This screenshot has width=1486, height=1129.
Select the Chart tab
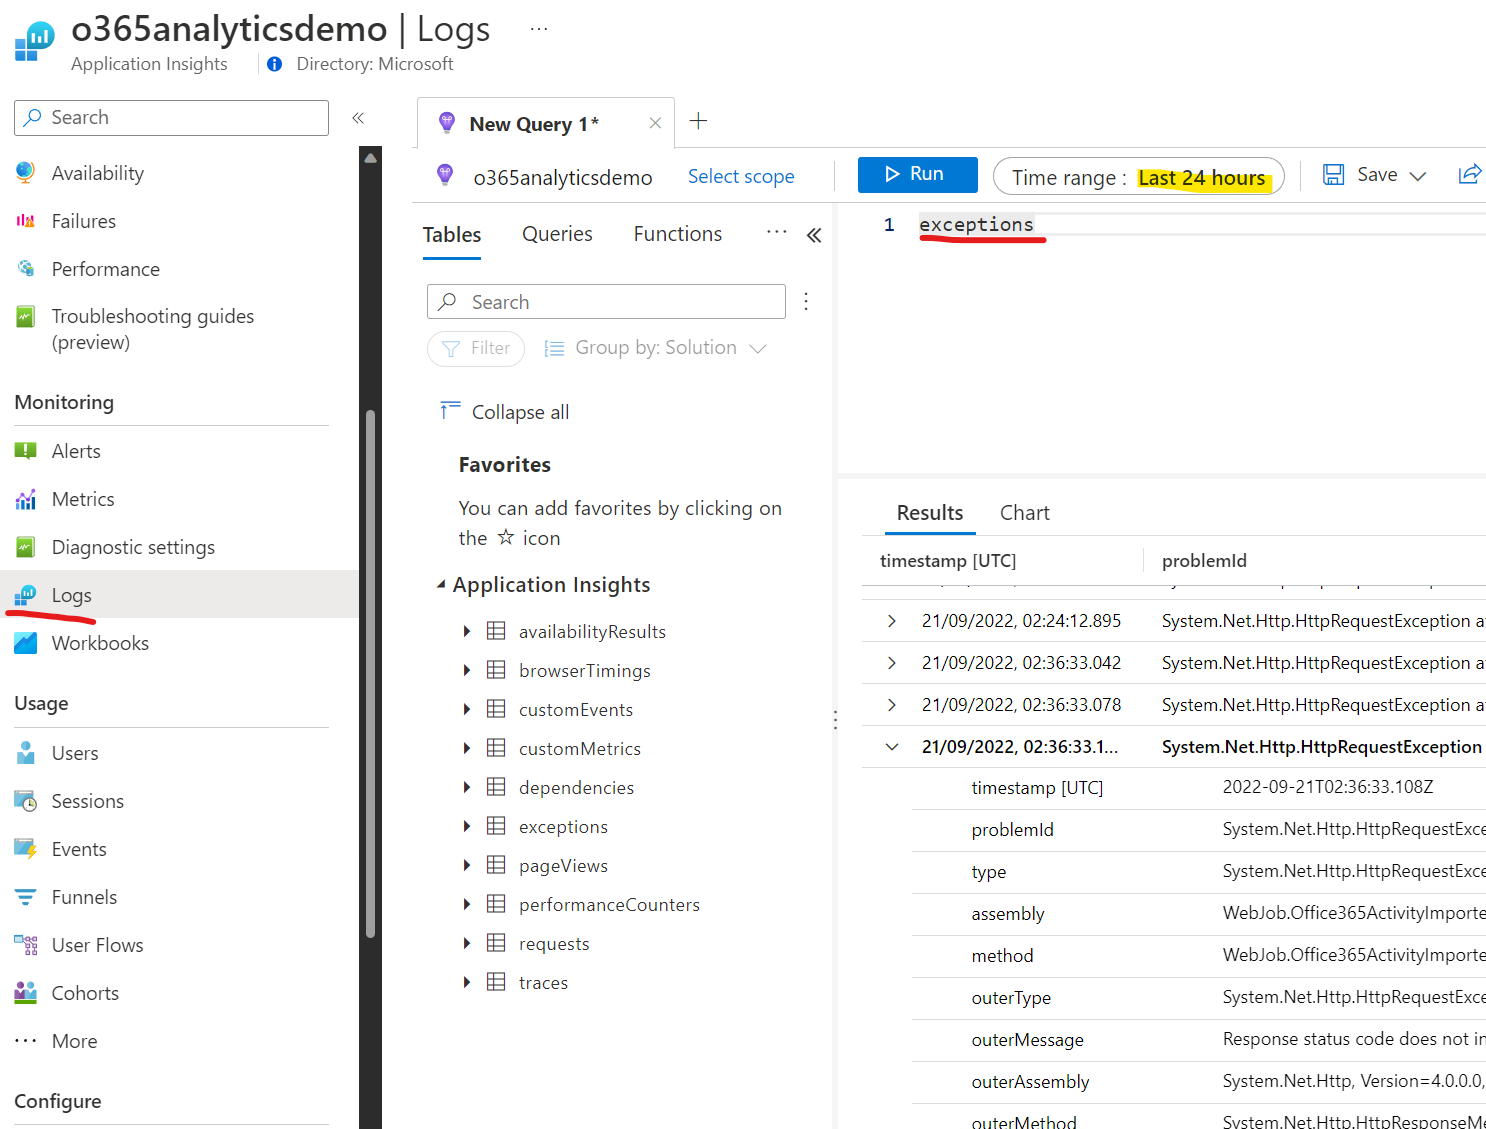click(x=1024, y=513)
